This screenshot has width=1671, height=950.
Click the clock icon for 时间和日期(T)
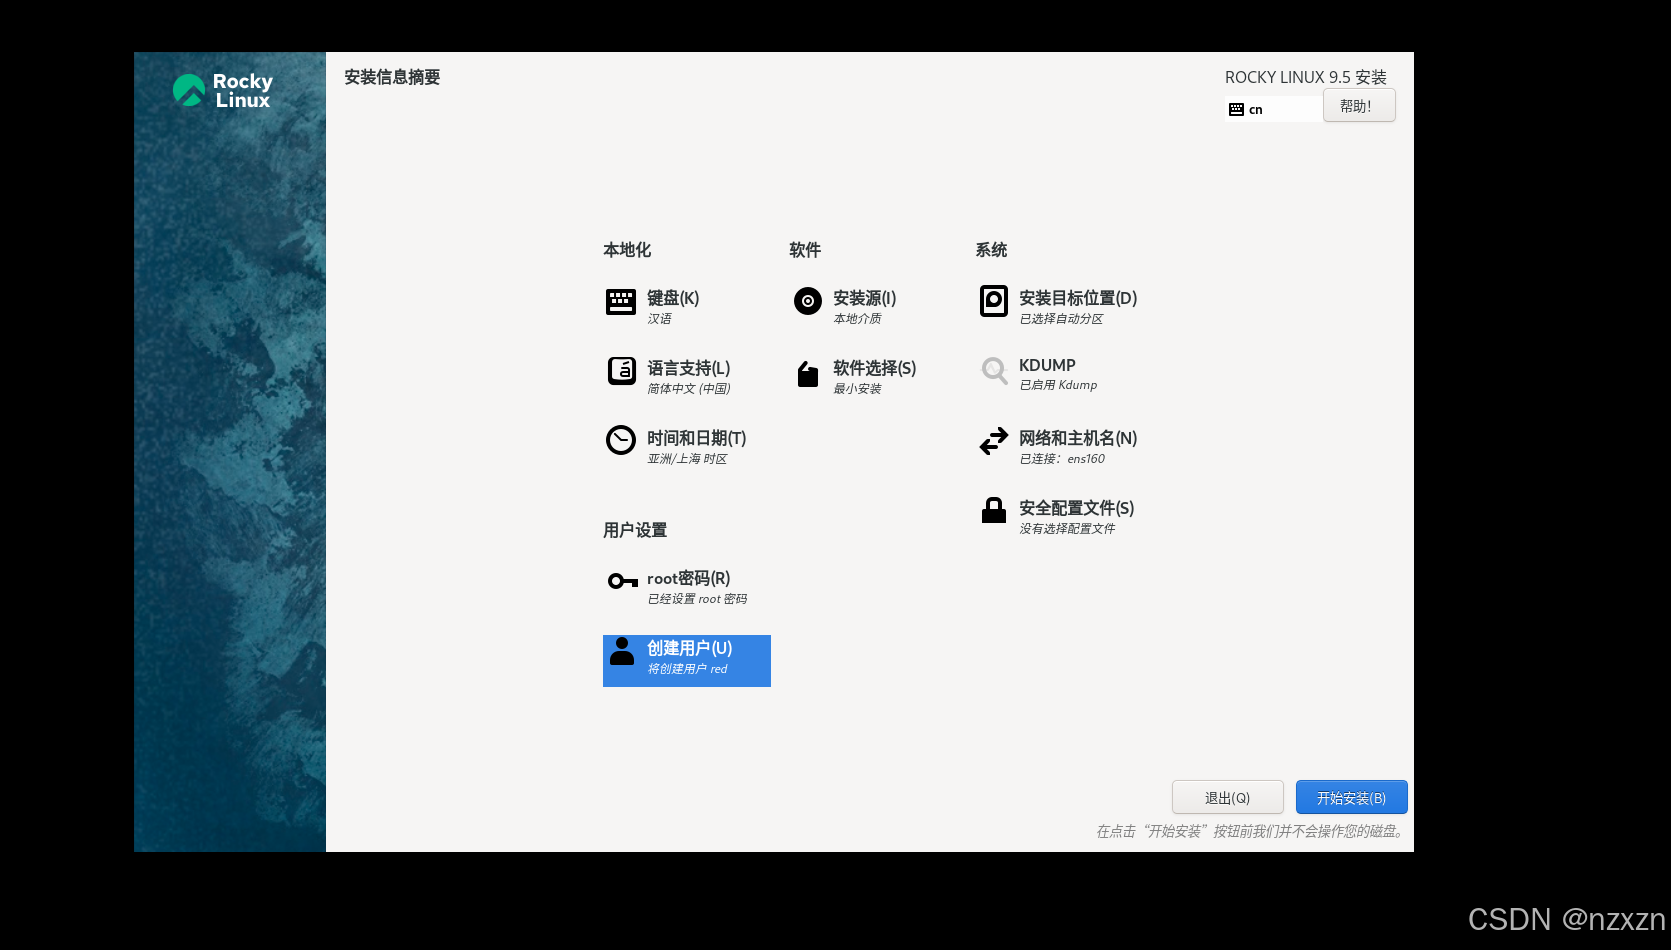(x=621, y=440)
